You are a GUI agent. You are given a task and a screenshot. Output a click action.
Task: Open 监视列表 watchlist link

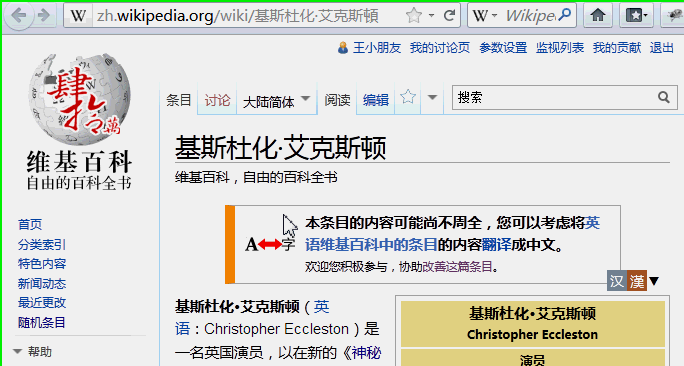560,48
